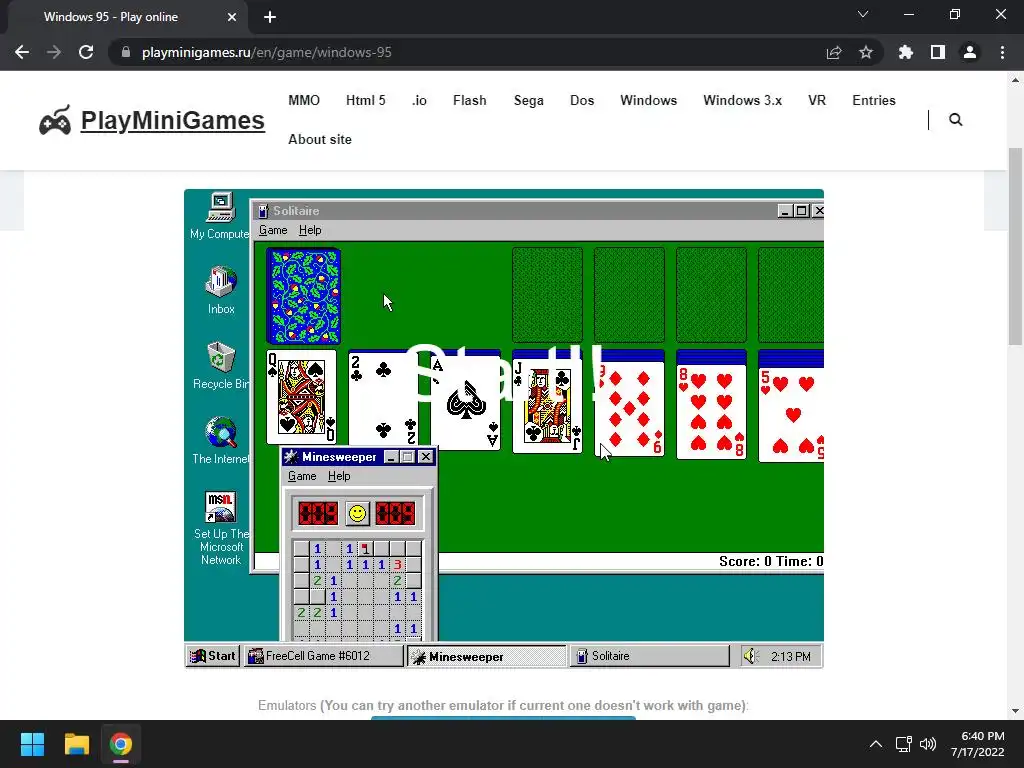Select the Eight of Hearts card
The width and height of the screenshot is (1024, 768).
pyautogui.click(x=711, y=411)
